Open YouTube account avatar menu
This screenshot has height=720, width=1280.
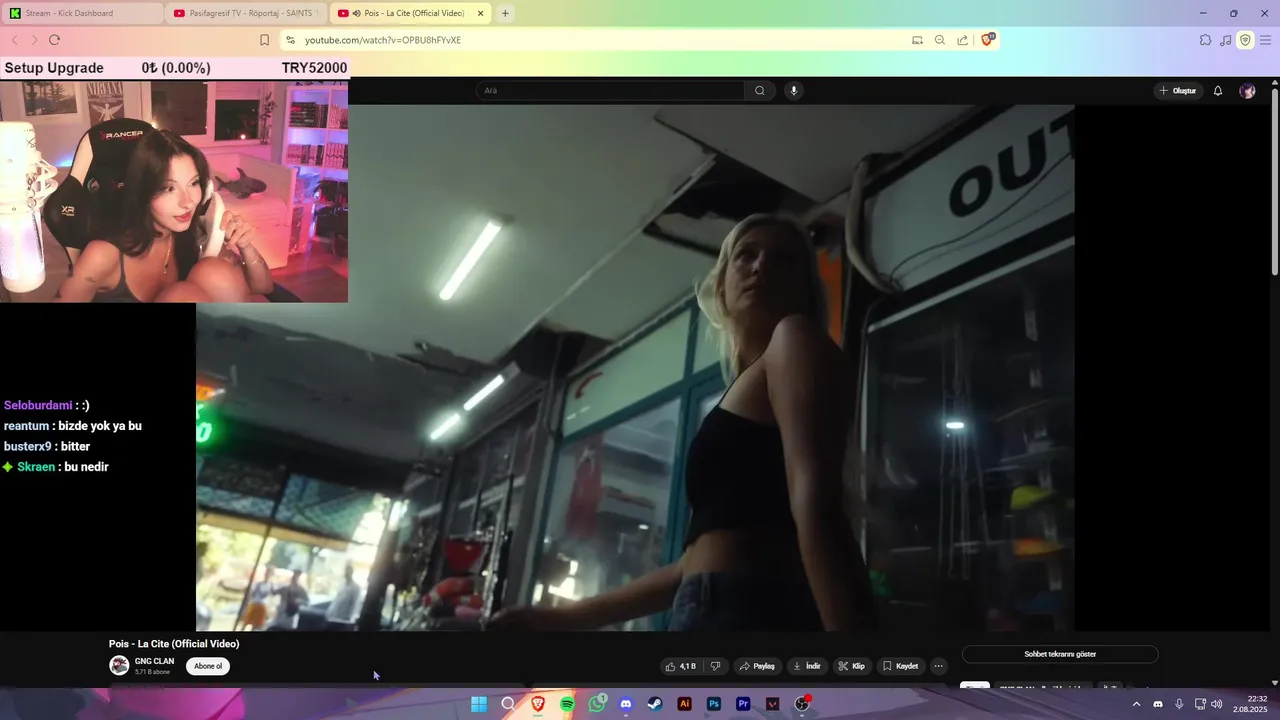tap(1247, 91)
